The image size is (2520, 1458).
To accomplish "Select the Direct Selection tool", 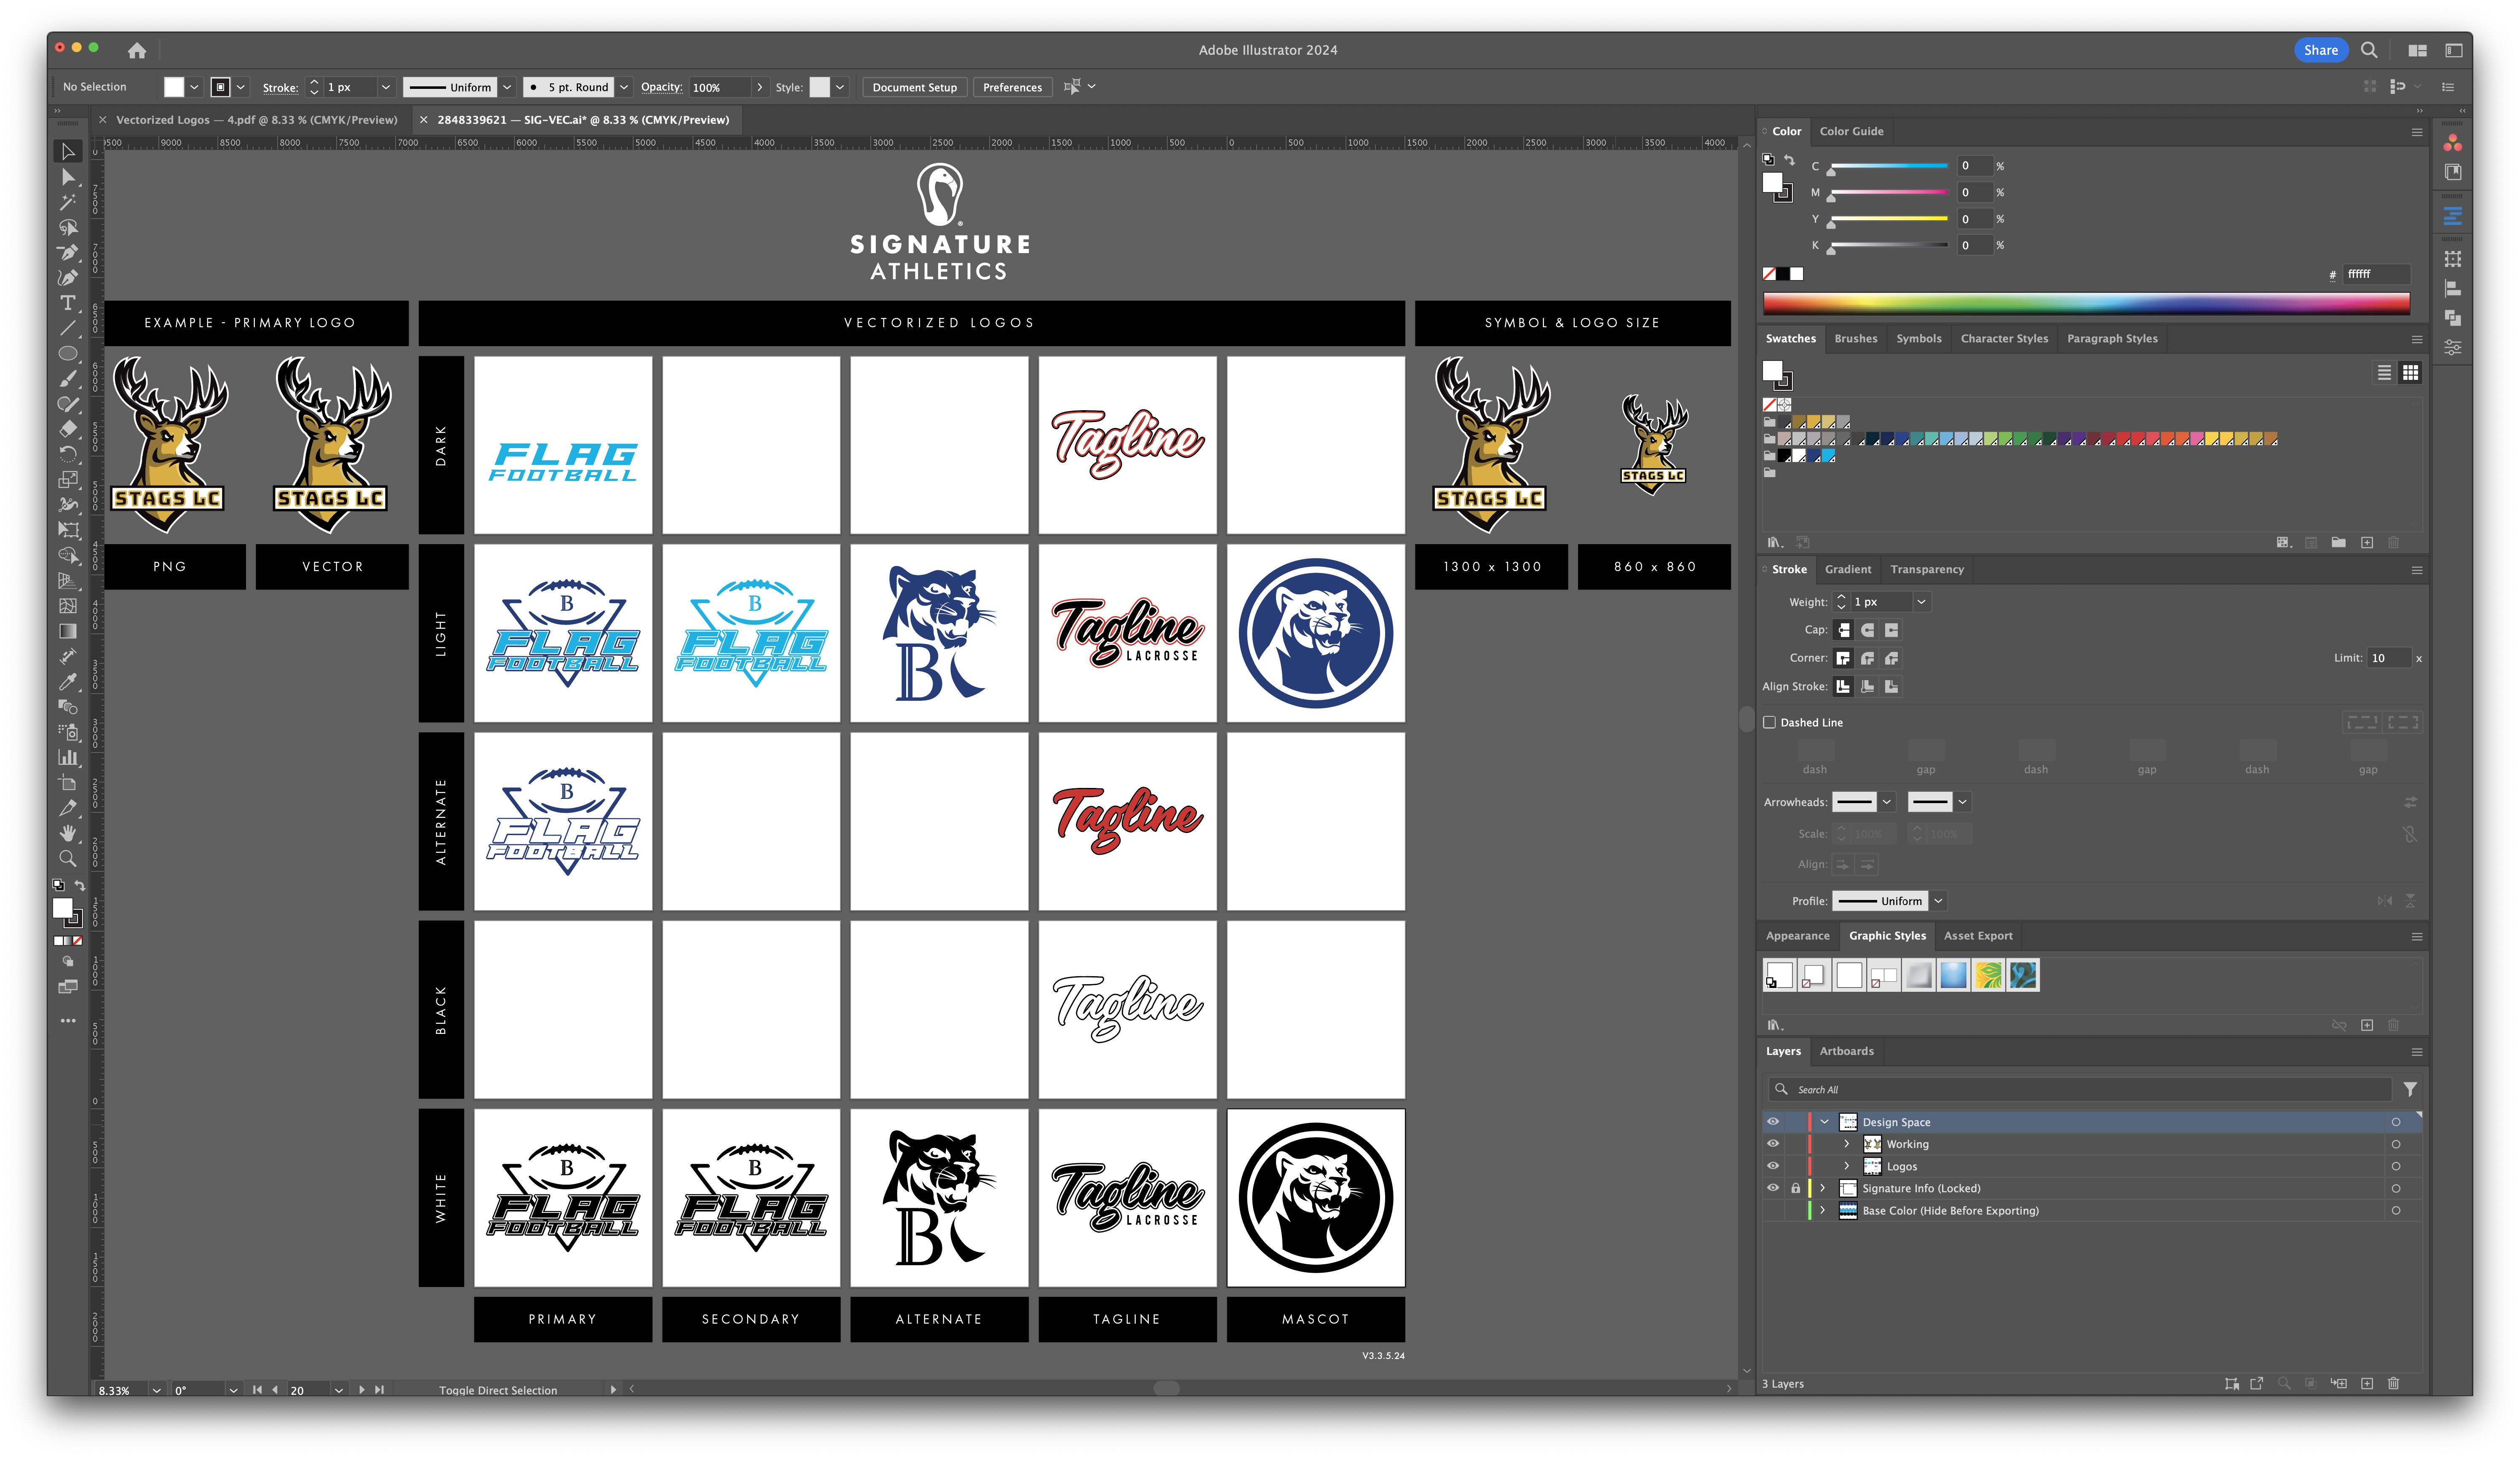I will coord(68,177).
